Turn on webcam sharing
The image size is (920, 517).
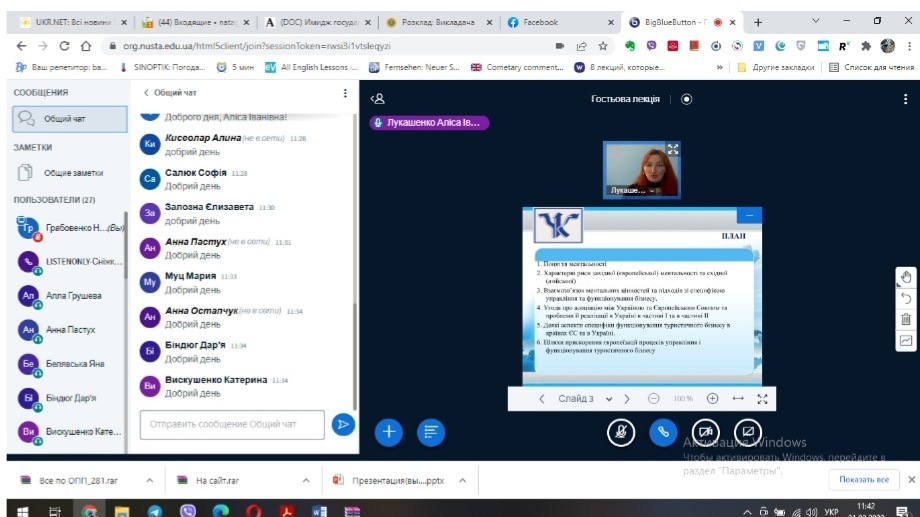[x=706, y=431]
